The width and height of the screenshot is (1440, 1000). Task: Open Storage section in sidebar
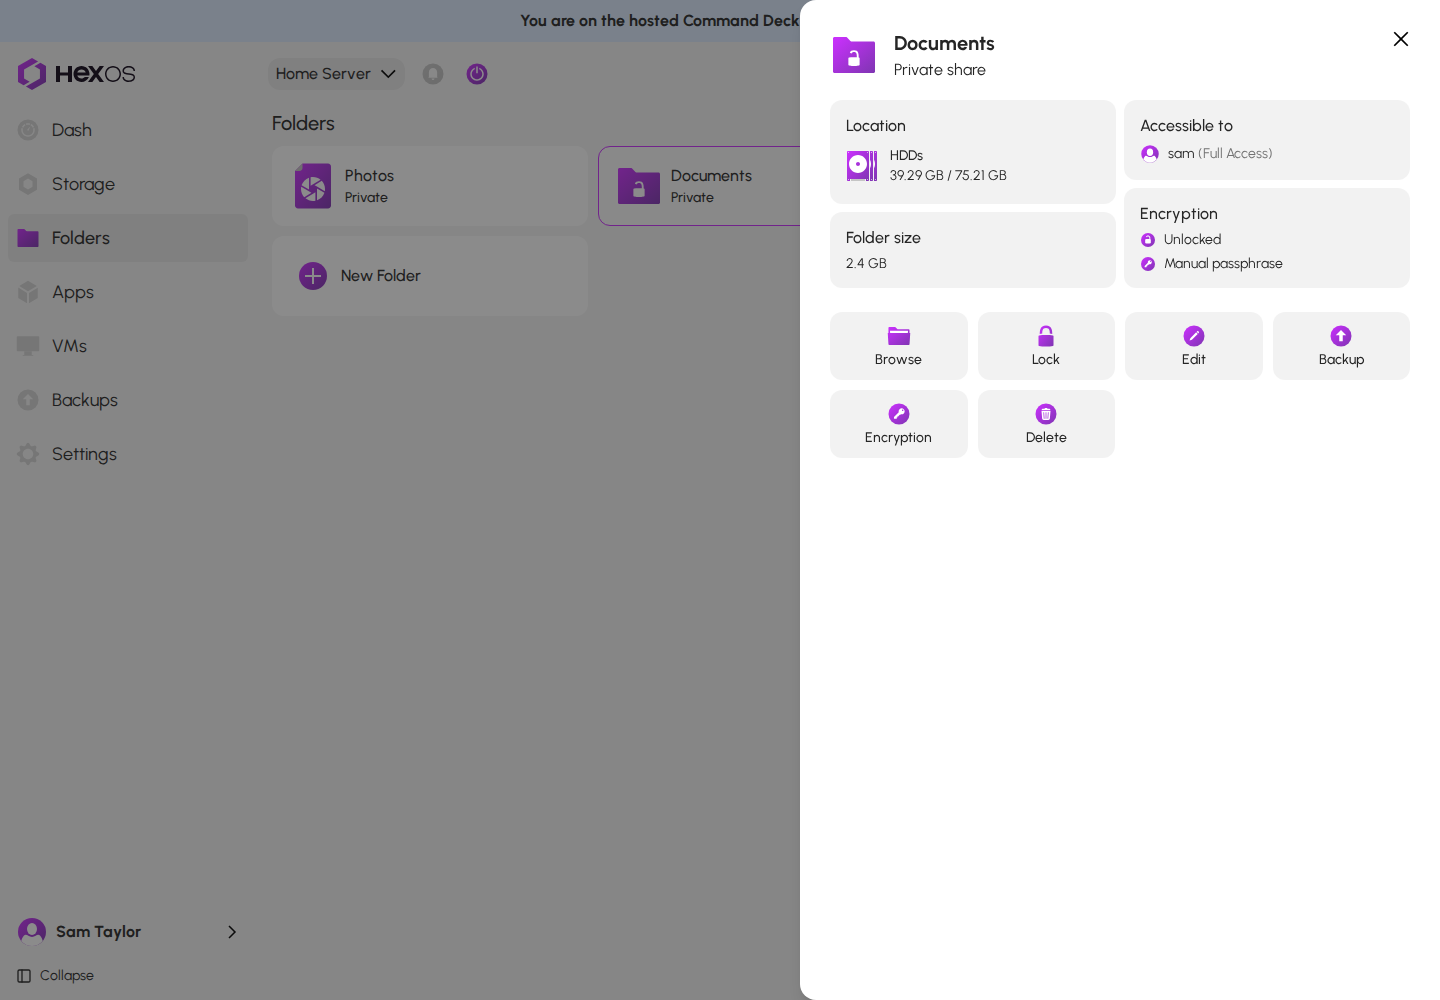(128, 184)
